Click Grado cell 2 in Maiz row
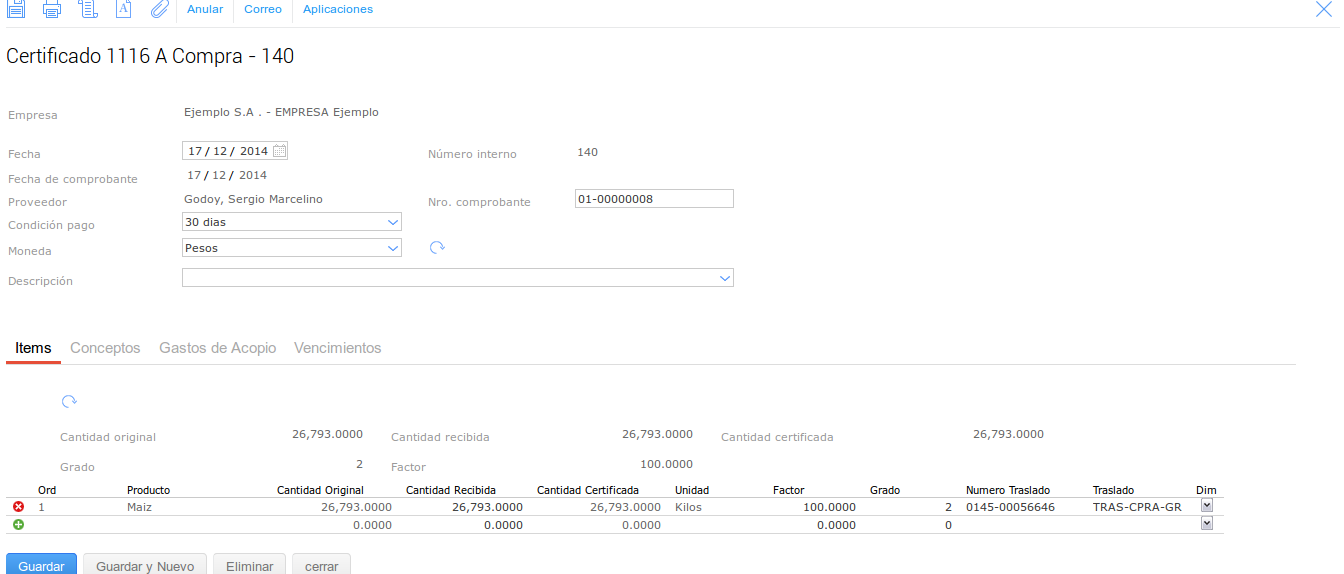 point(948,507)
